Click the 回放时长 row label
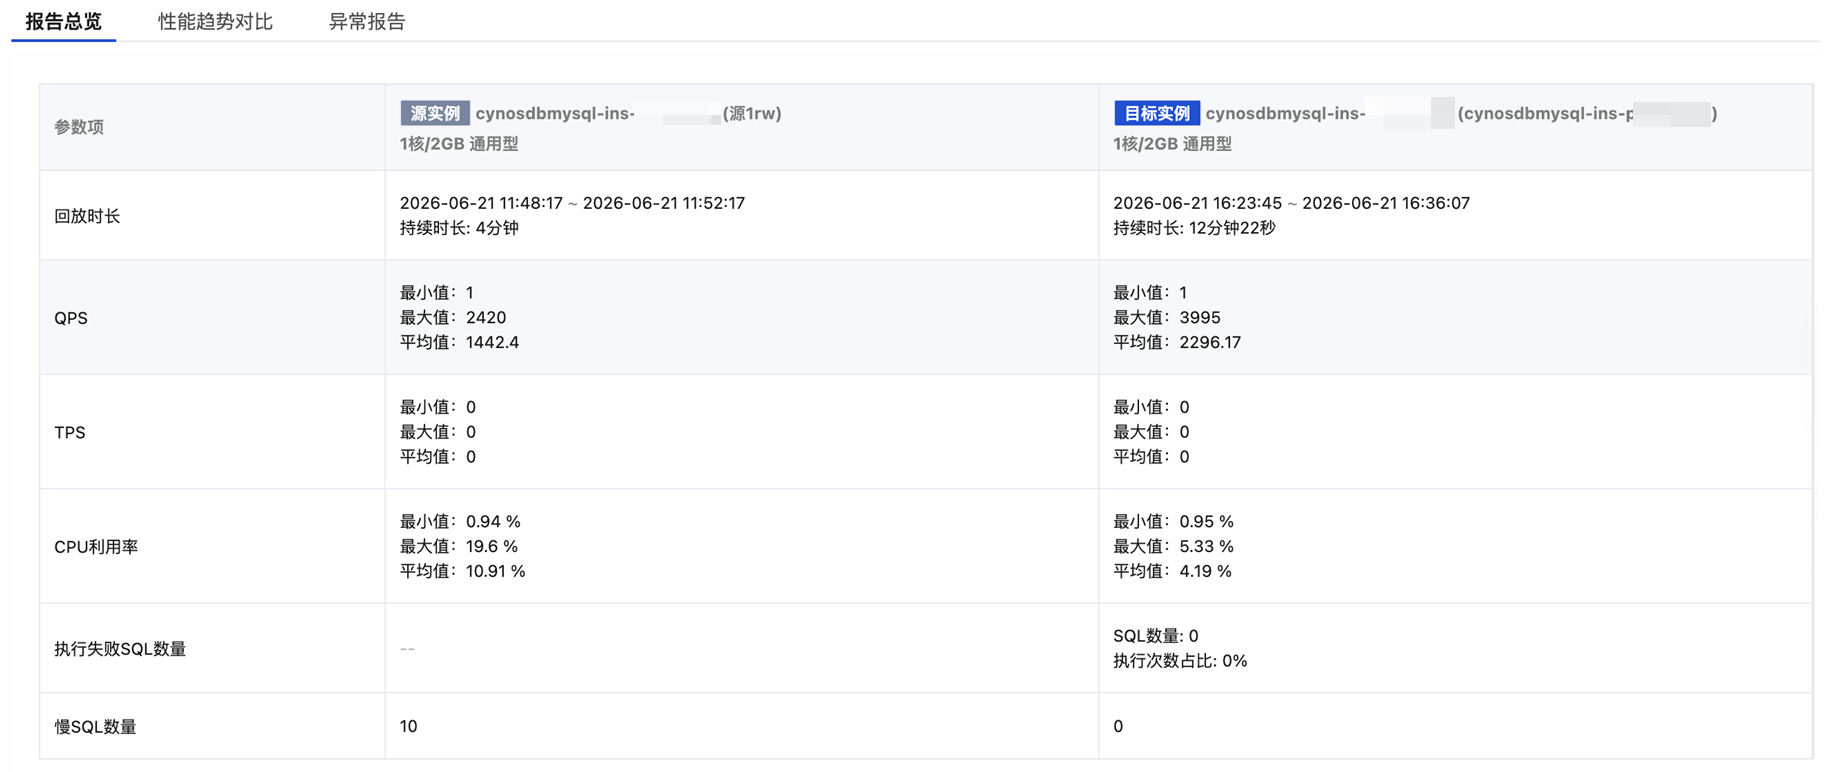1833x772 pixels. click(87, 216)
